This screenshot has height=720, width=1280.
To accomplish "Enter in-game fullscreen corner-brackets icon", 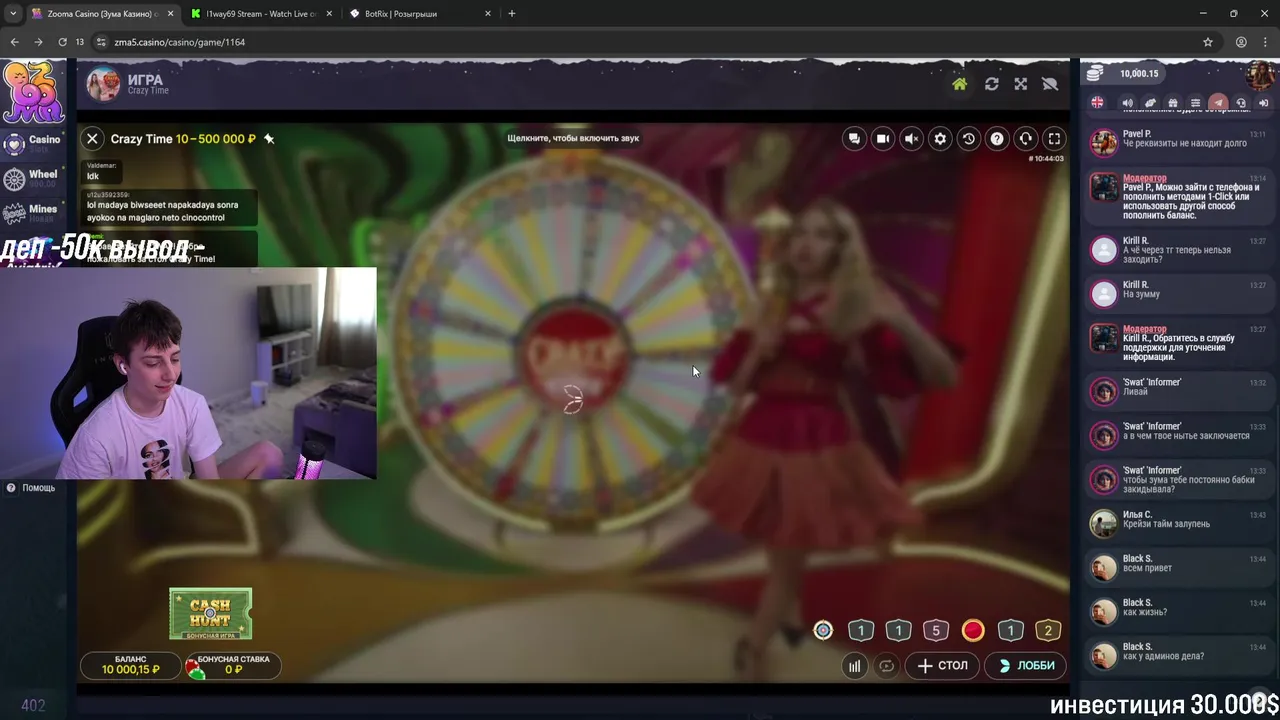I will click(x=1054, y=139).
